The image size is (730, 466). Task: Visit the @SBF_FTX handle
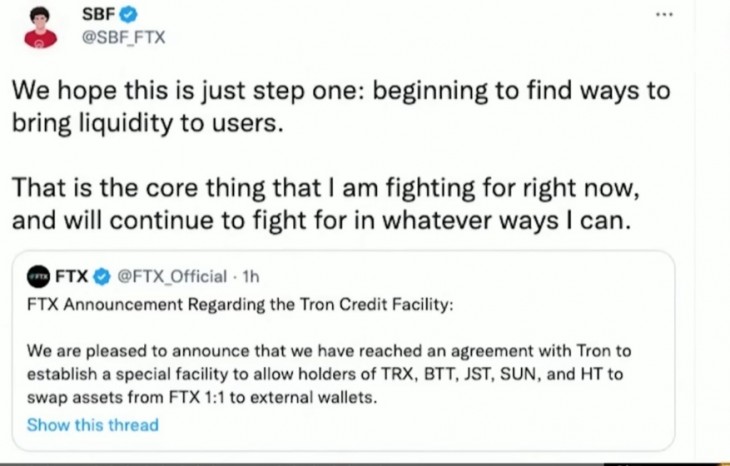[x=123, y=37]
